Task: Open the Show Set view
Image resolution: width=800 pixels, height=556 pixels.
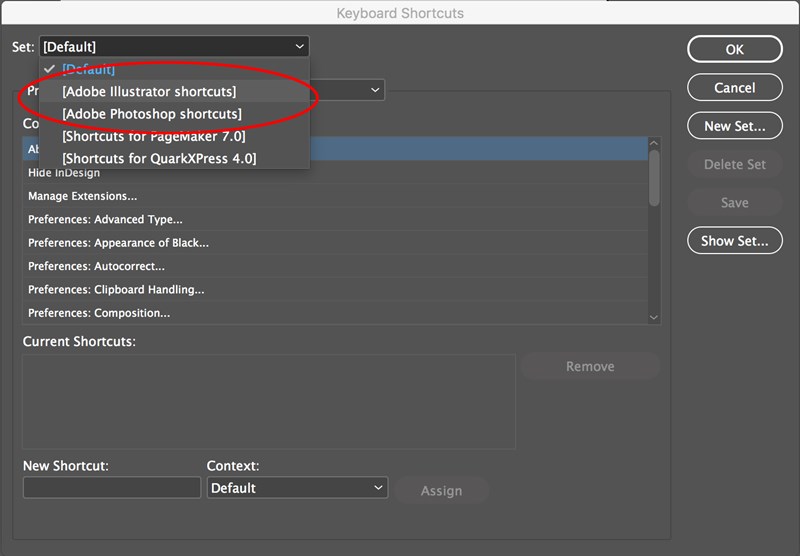Action: pos(735,241)
